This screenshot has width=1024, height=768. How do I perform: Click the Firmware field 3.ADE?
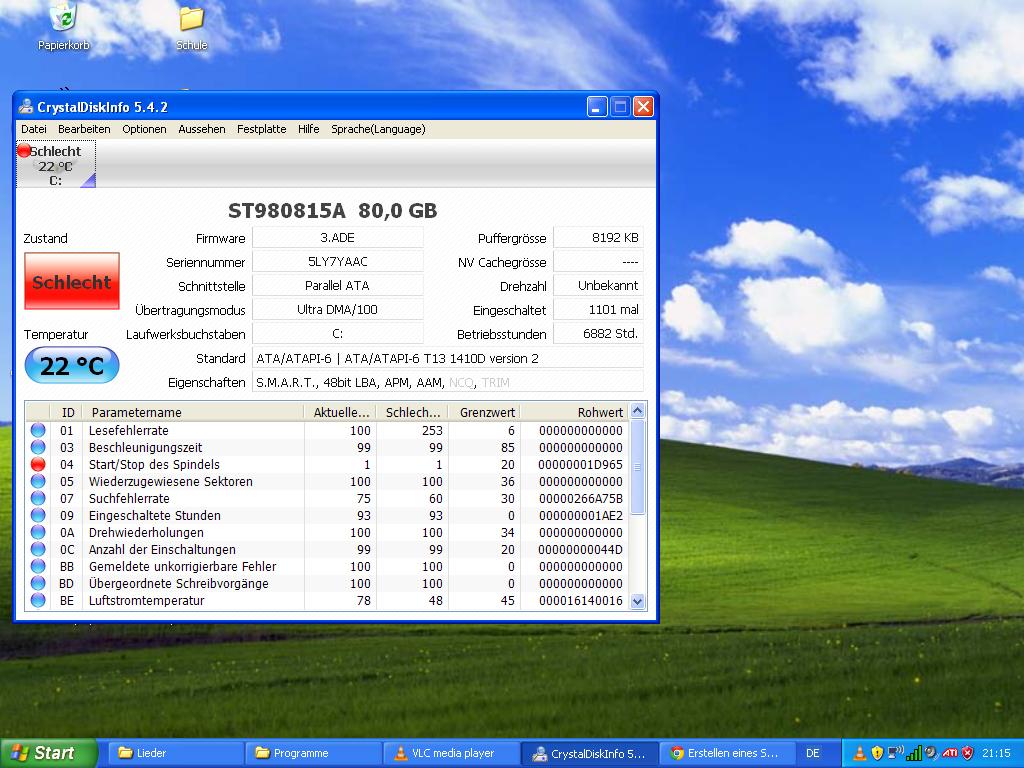tap(338, 238)
